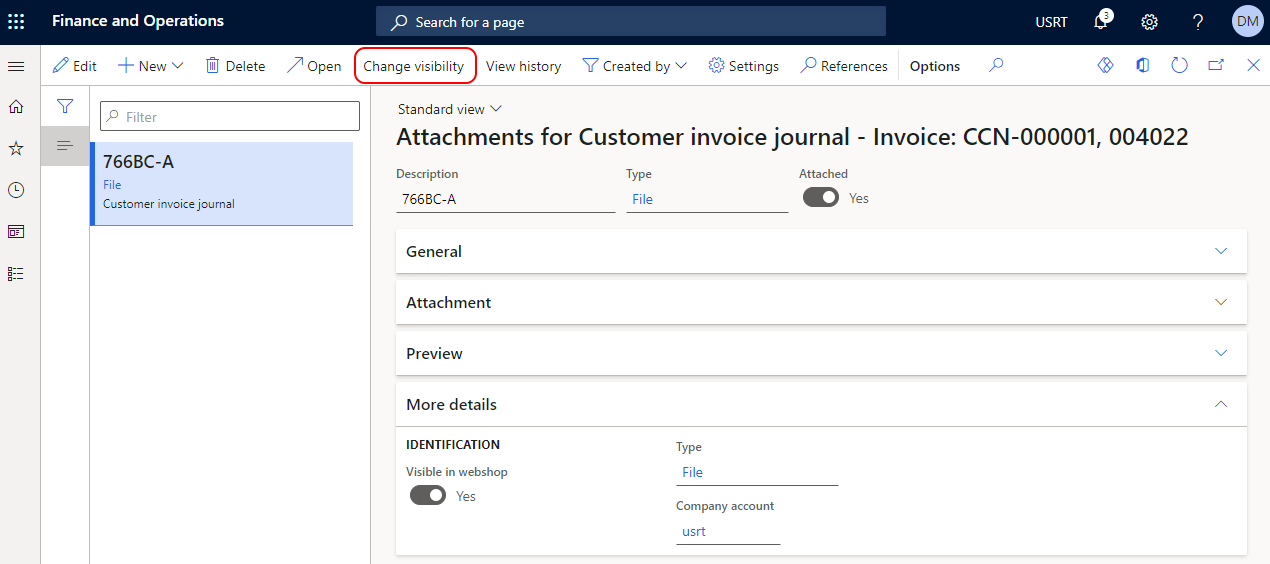Toggle the Attached switch

821,198
